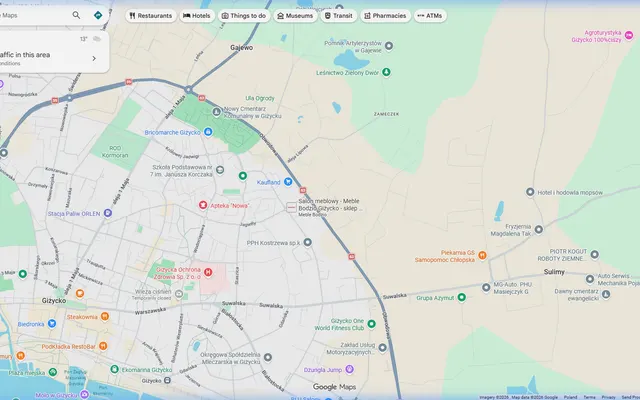This screenshot has height=400, width=640.
Task: Open directions with the blue diamond icon
Action: point(98,15)
